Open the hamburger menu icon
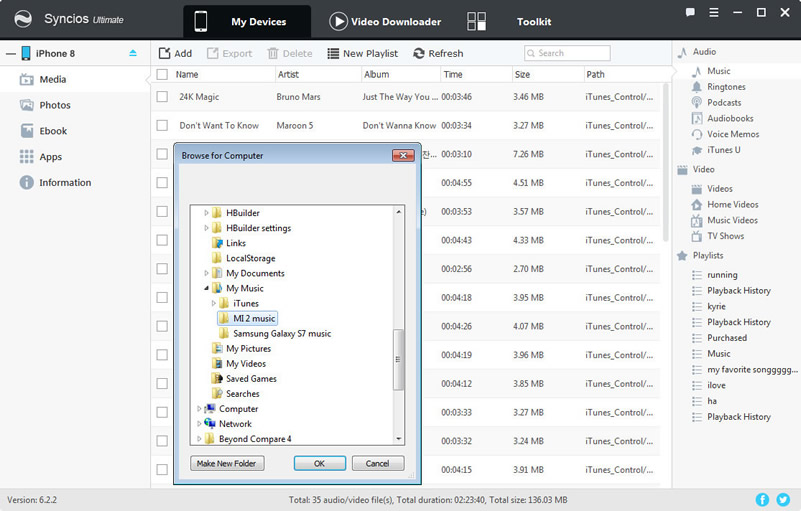Viewport: 801px width, 511px height. pyautogui.click(x=714, y=12)
